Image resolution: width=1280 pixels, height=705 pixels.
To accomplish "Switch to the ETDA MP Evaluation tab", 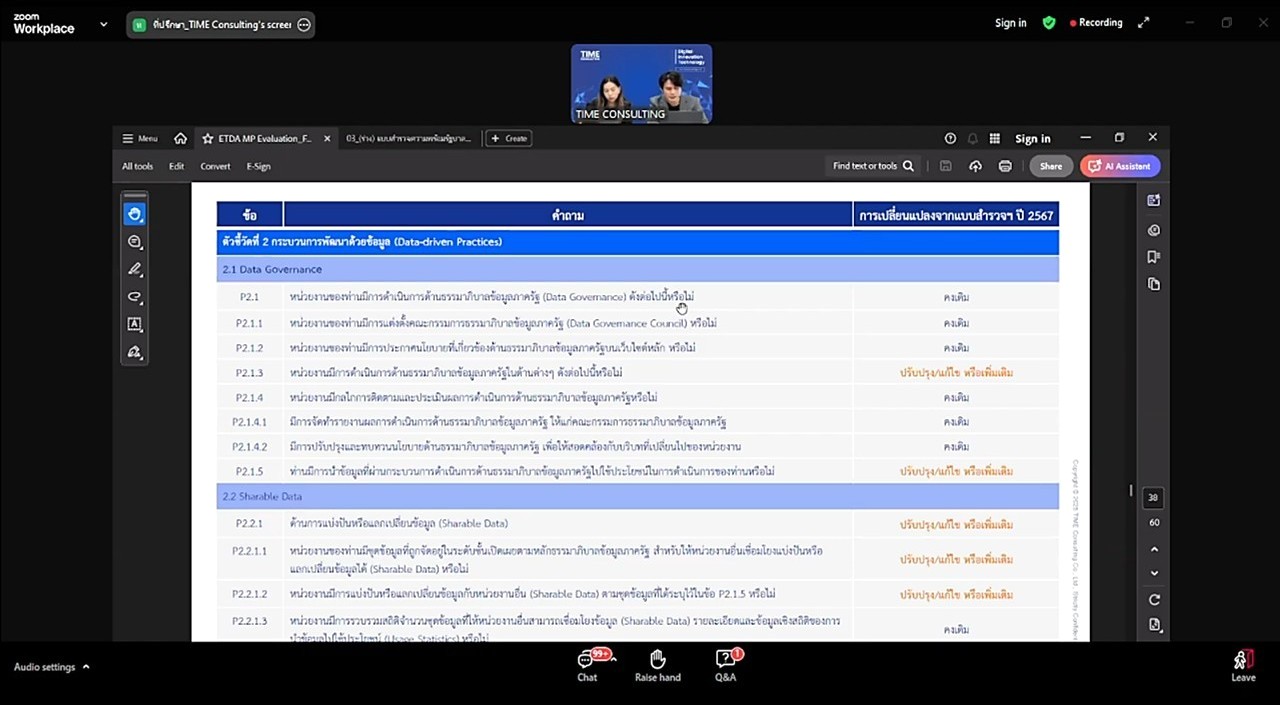I will coord(264,139).
